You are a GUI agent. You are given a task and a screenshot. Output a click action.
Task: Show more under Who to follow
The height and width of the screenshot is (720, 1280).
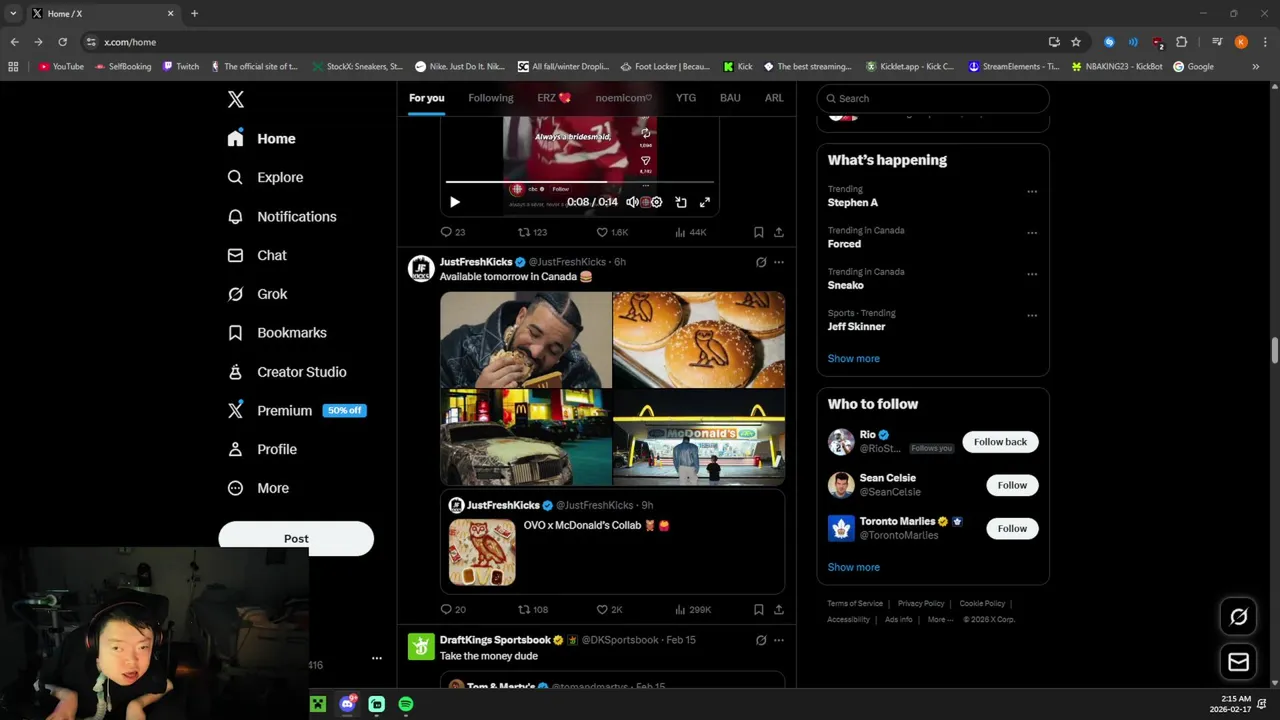853,567
